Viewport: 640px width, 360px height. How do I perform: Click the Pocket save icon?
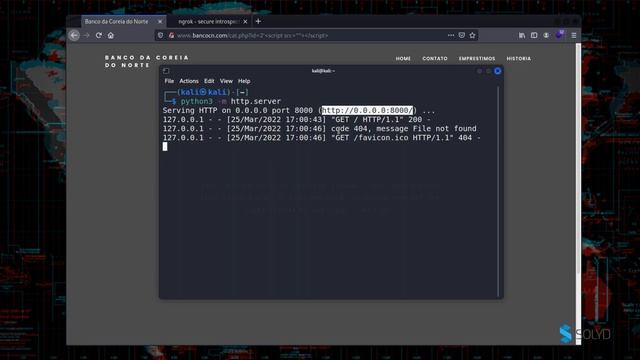pos(462,36)
